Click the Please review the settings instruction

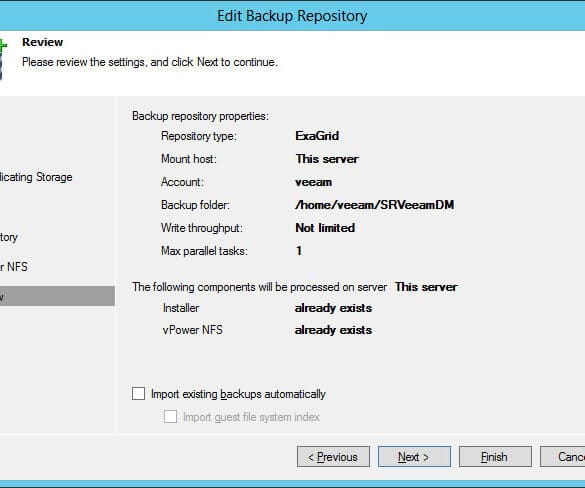(150, 62)
